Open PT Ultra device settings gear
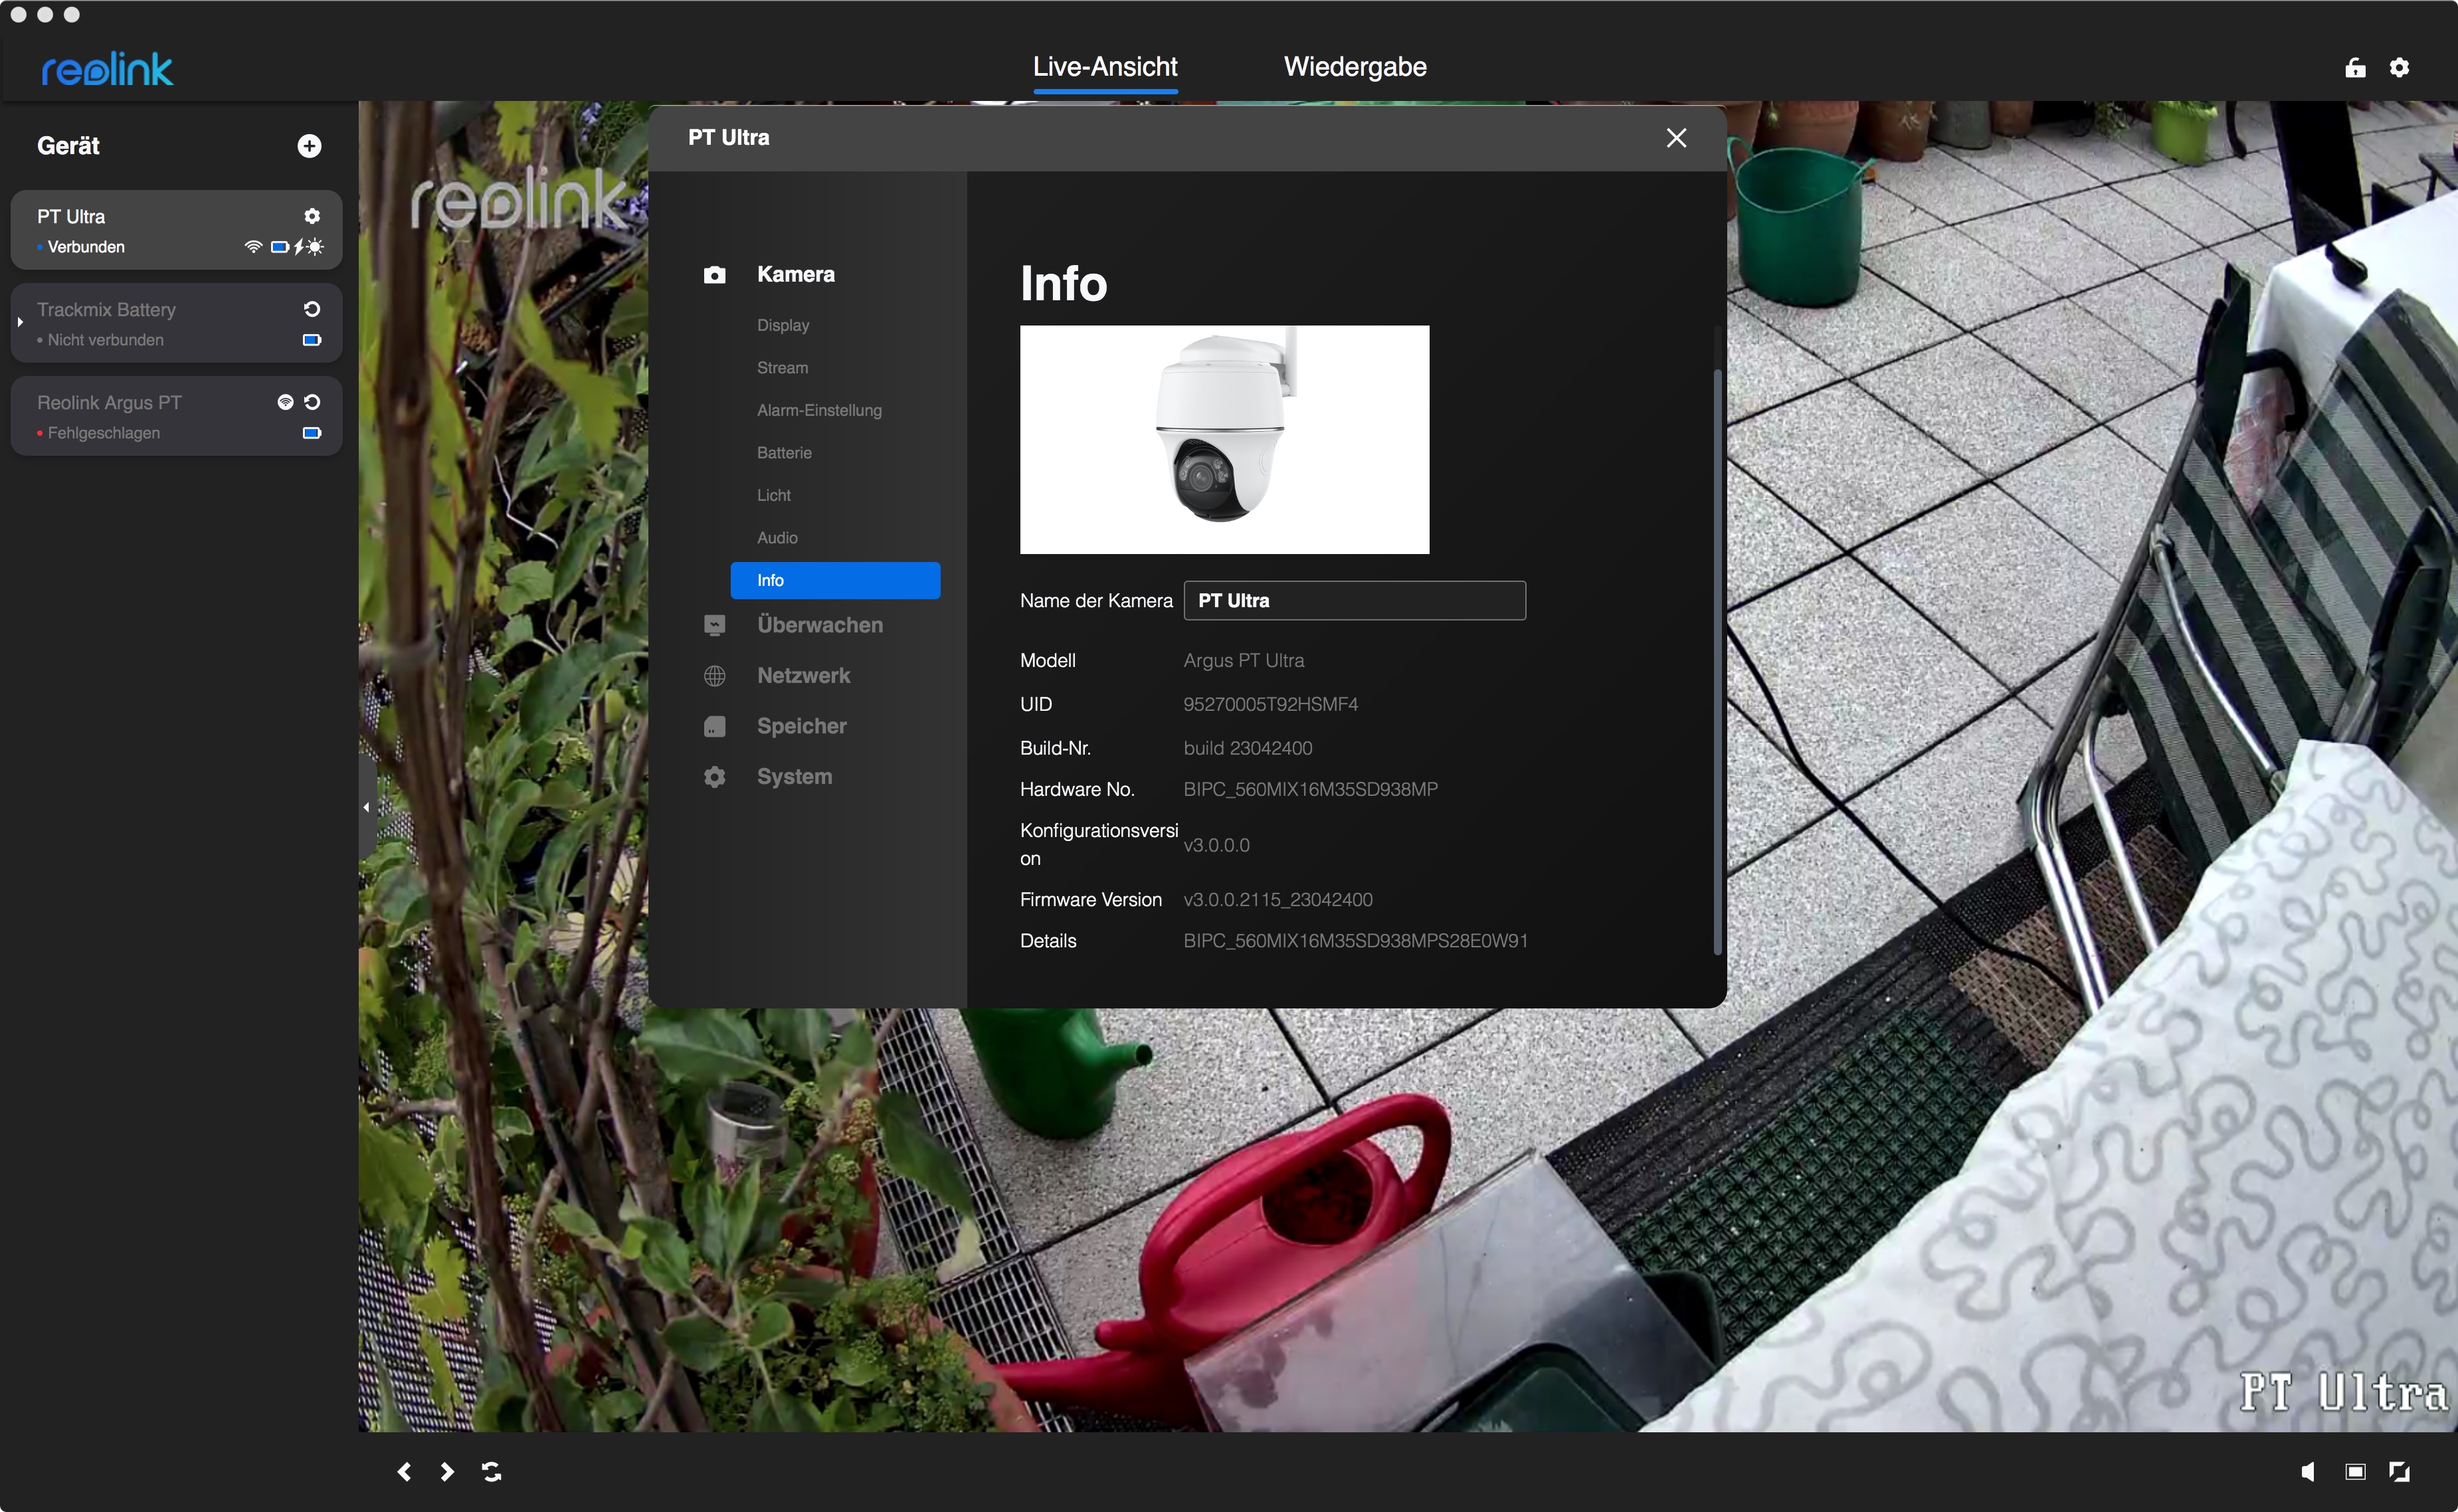Screen dimensions: 2458x1512 312,216
